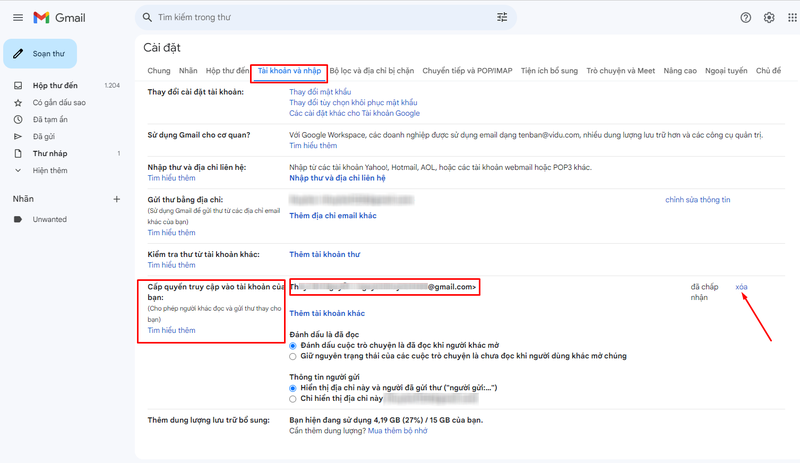Click the Unwanted label tag icon
800x463 pixels.
18,220
